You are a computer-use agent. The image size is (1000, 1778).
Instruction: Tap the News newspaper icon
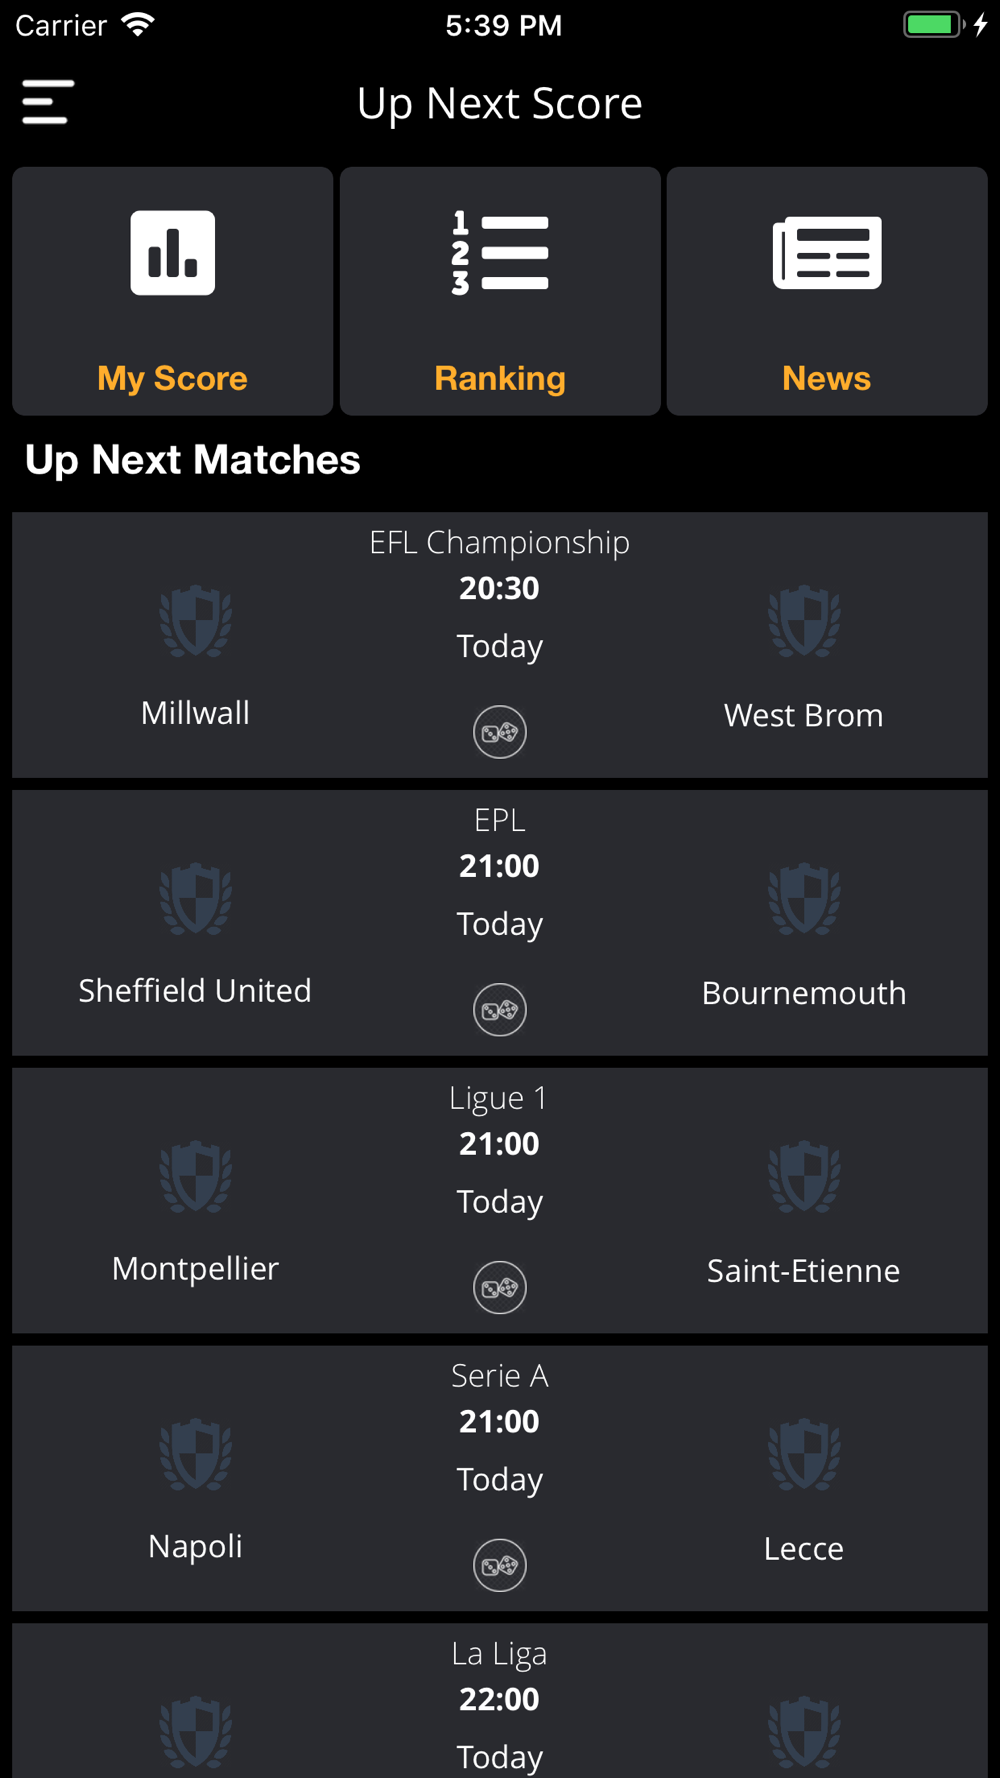coord(827,253)
